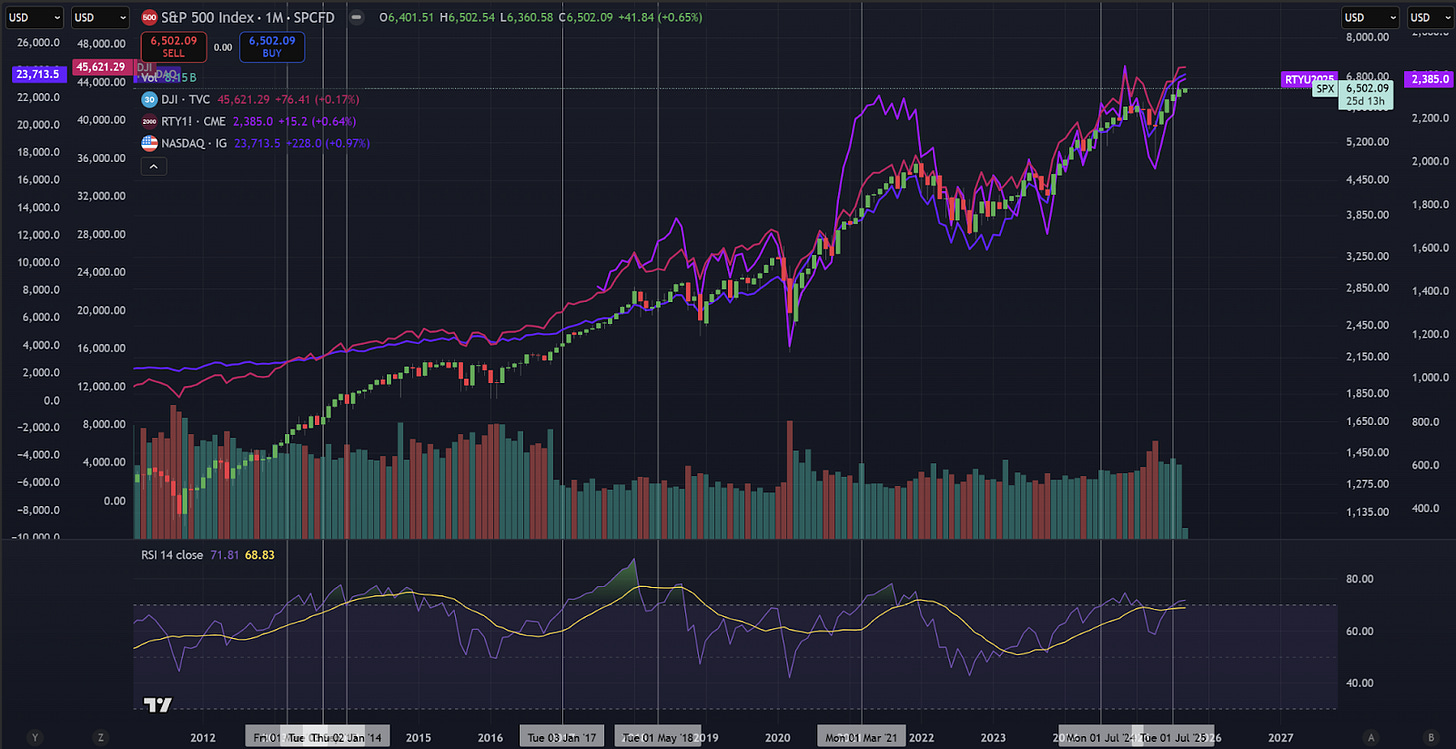Click the grey market status circle icon
Viewport: 1456px width, 749px height.
click(358, 18)
